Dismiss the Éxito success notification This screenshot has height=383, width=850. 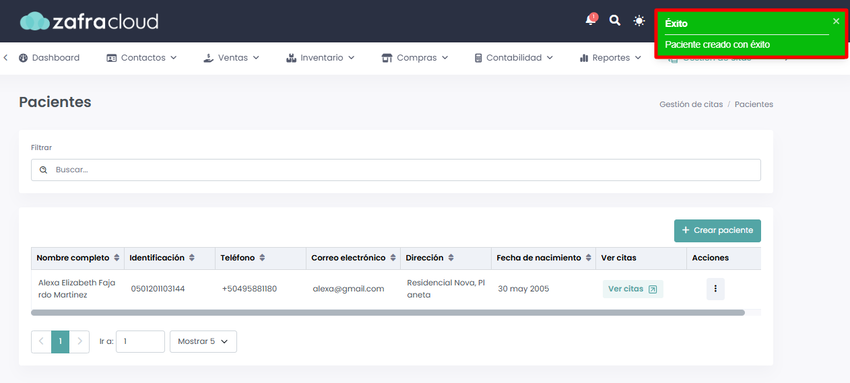[x=836, y=21]
